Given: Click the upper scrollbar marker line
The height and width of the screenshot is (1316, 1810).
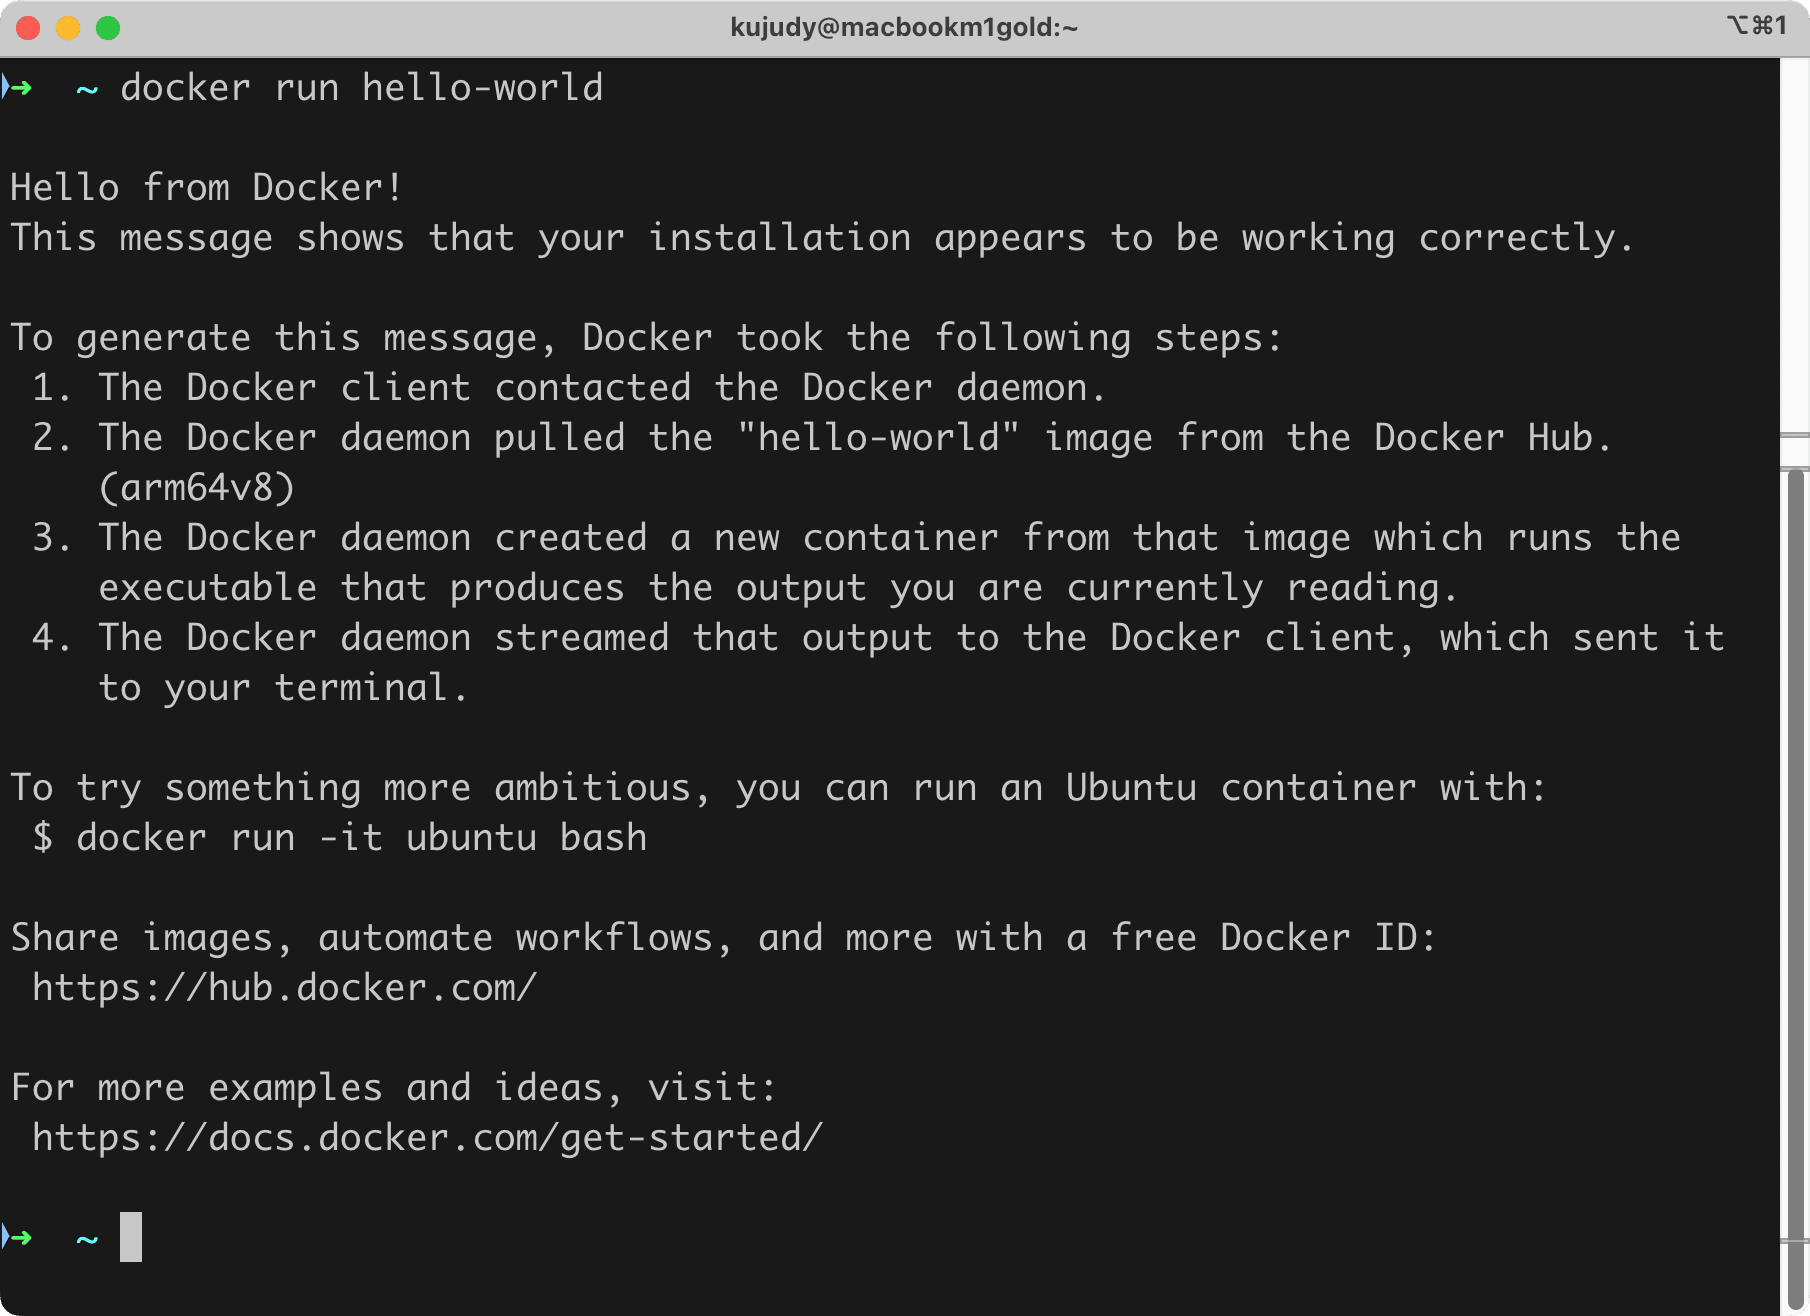Looking at the screenshot, I should point(1795,435).
